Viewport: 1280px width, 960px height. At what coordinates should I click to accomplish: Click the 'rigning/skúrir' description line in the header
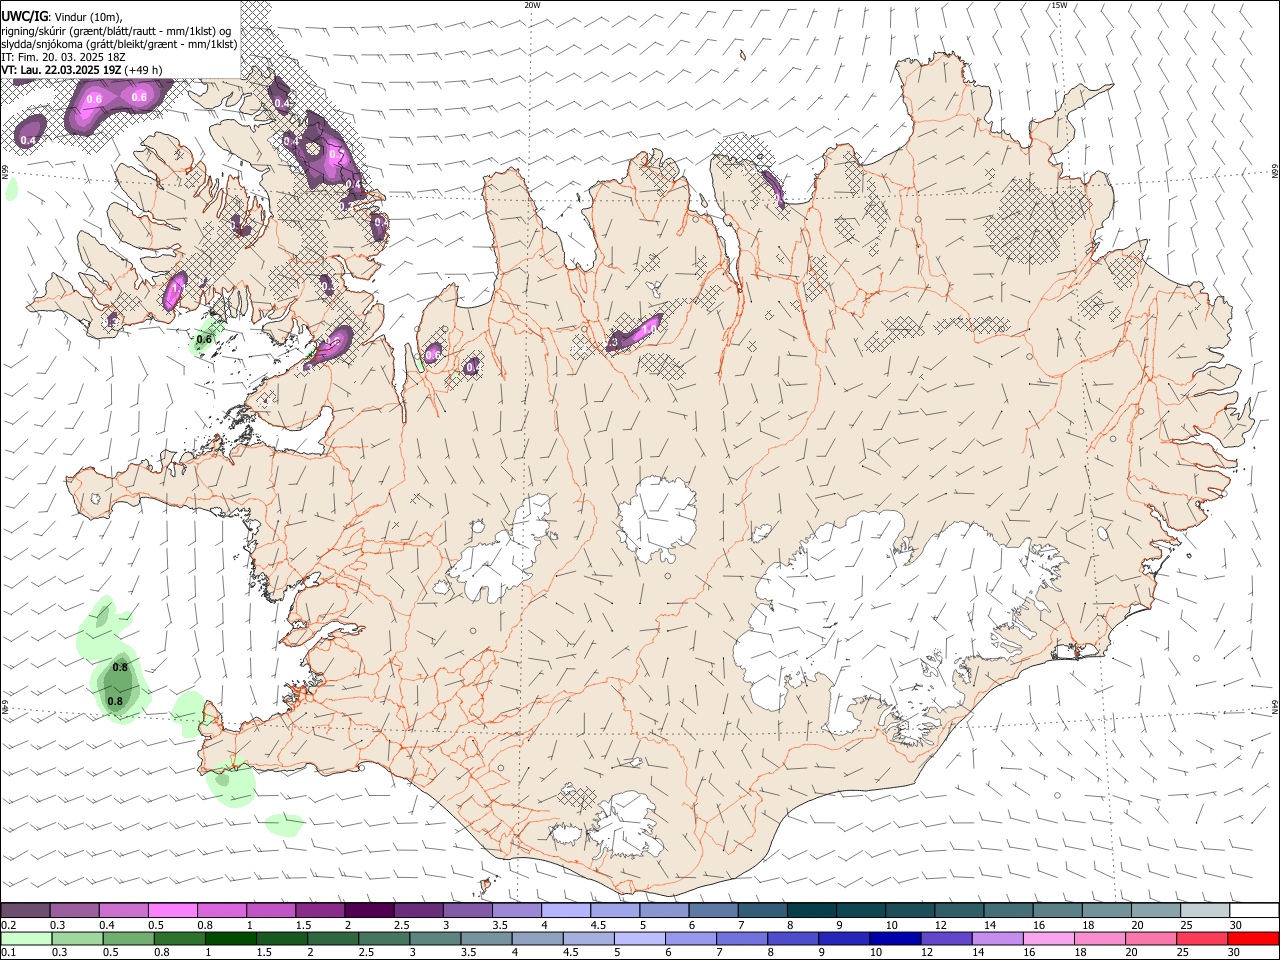(x=116, y=31)
